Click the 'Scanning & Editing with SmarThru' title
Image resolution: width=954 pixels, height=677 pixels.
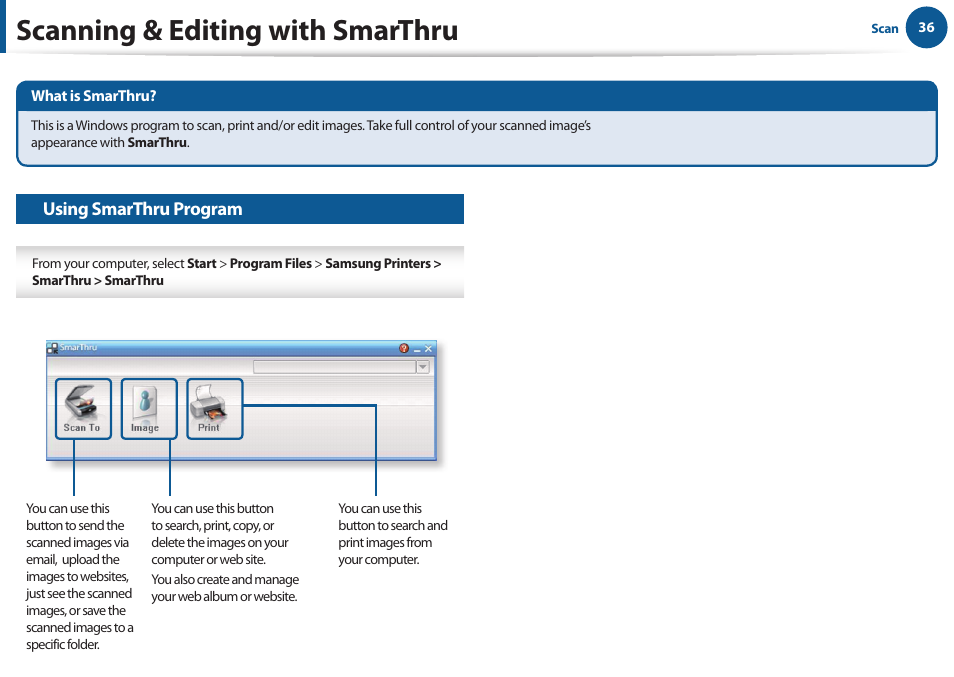tap(237, 30)
